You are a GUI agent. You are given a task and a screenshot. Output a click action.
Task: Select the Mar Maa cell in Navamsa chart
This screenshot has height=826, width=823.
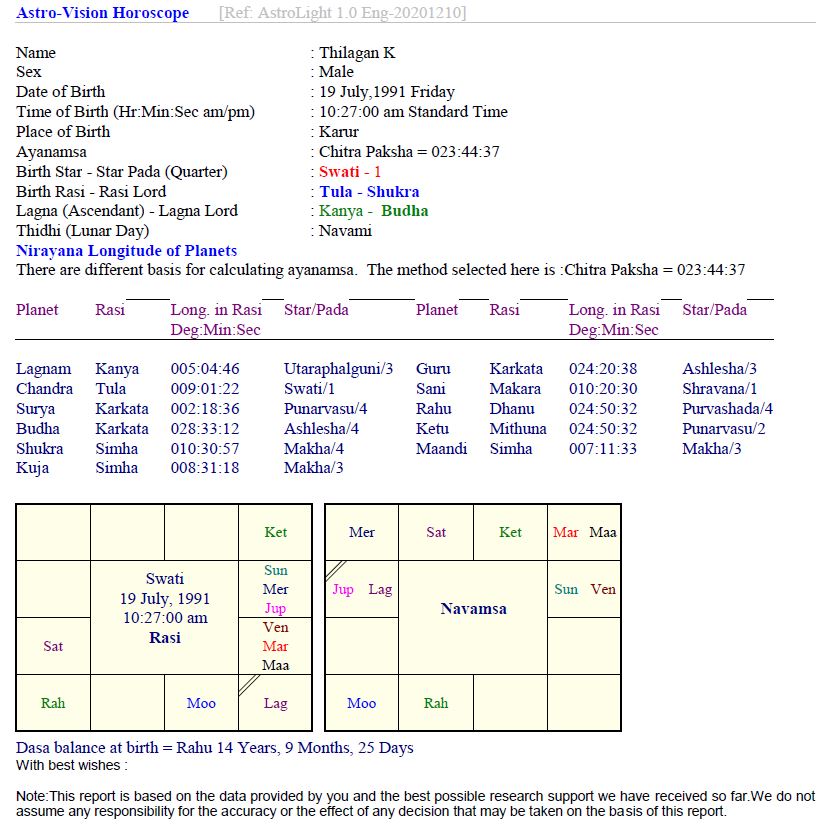584,533
